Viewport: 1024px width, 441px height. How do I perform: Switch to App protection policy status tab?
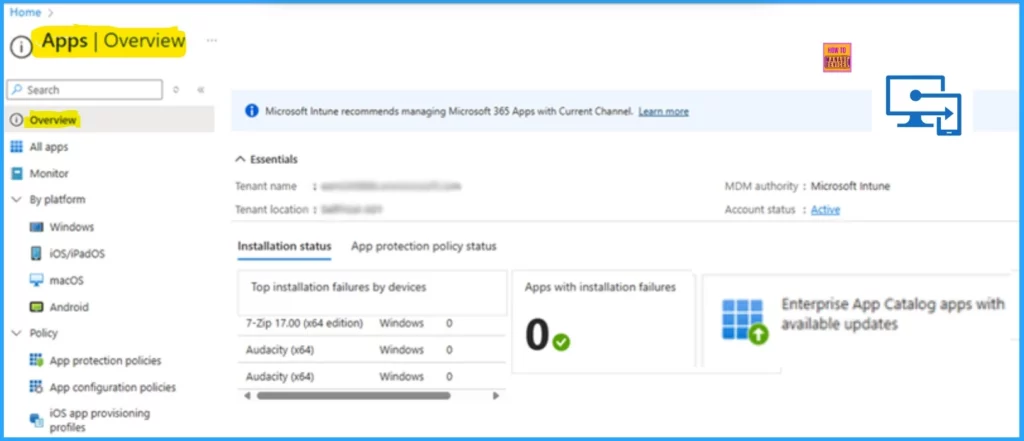click(x=424, y=246)
